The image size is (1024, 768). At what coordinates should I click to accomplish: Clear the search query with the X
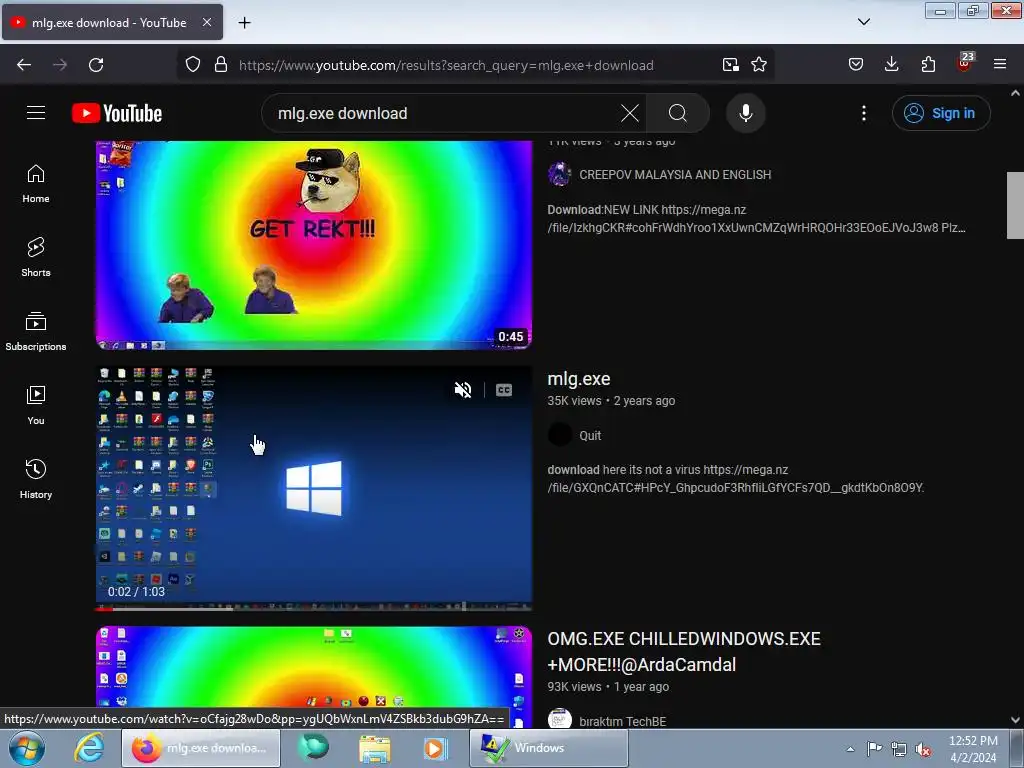pyautogui.click(x=630, y=113)
